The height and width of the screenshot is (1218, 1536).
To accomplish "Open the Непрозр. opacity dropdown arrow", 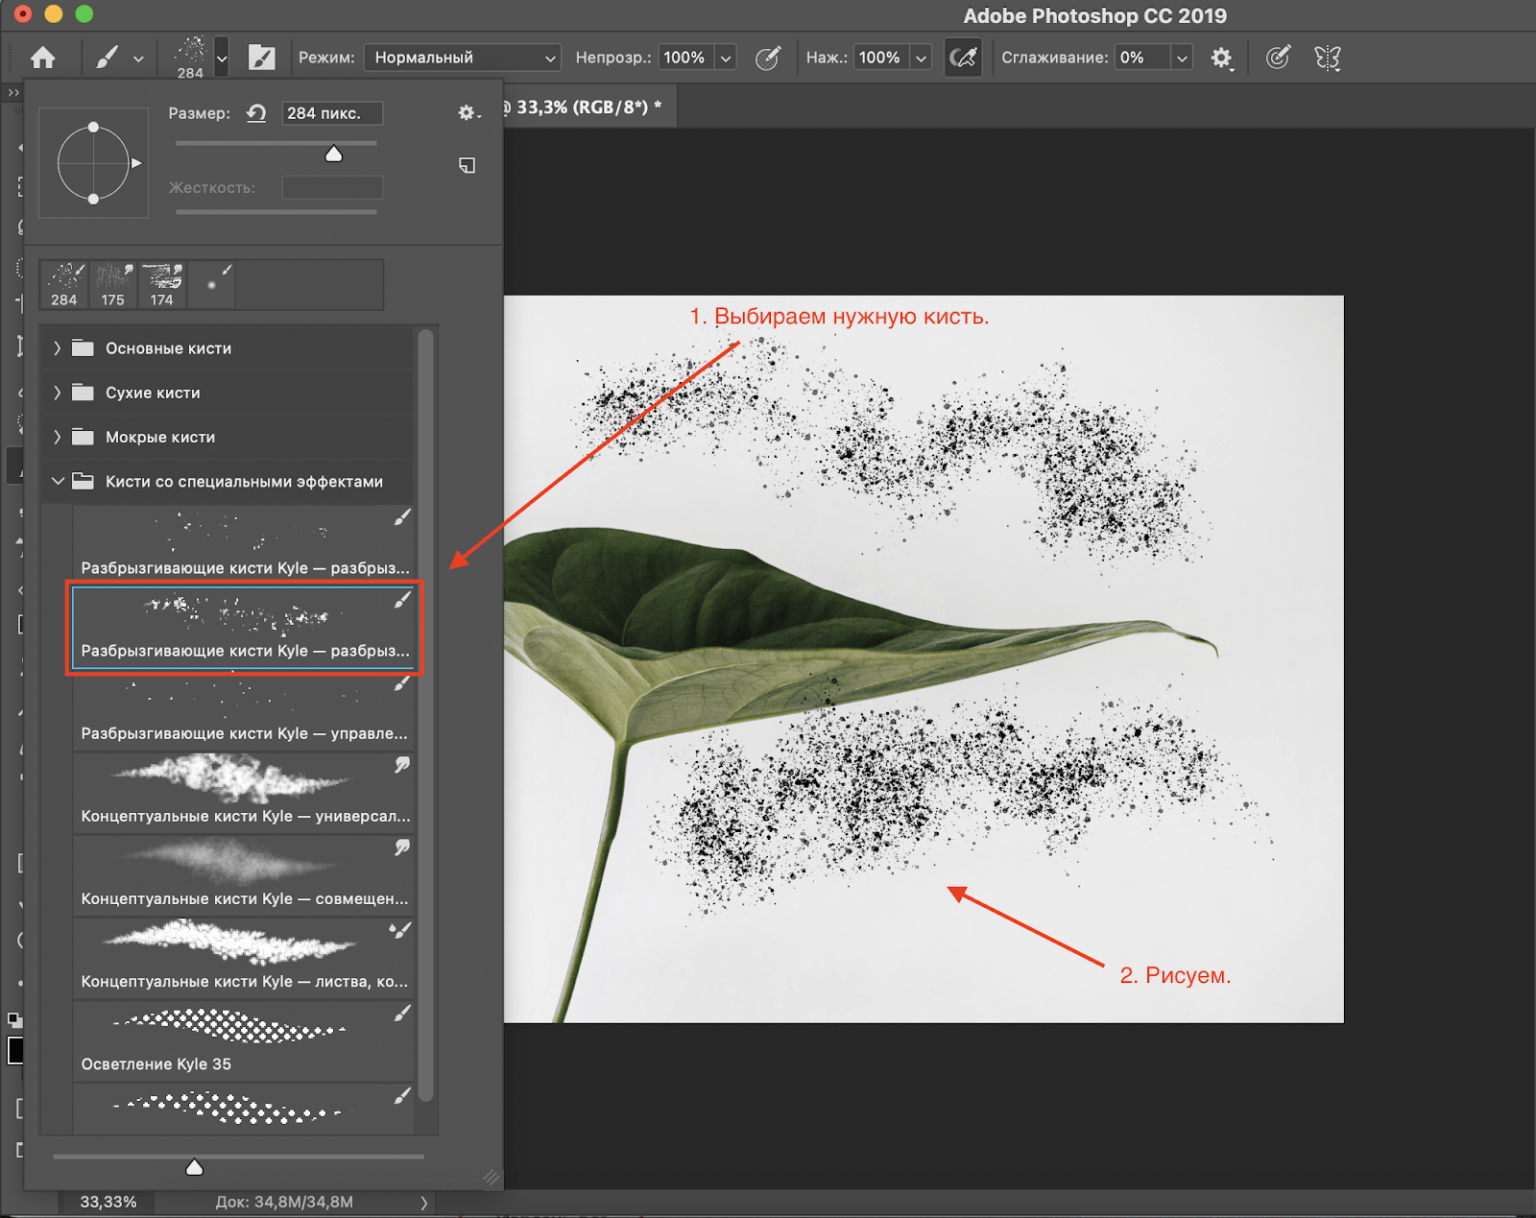I will tap(726, 58).
